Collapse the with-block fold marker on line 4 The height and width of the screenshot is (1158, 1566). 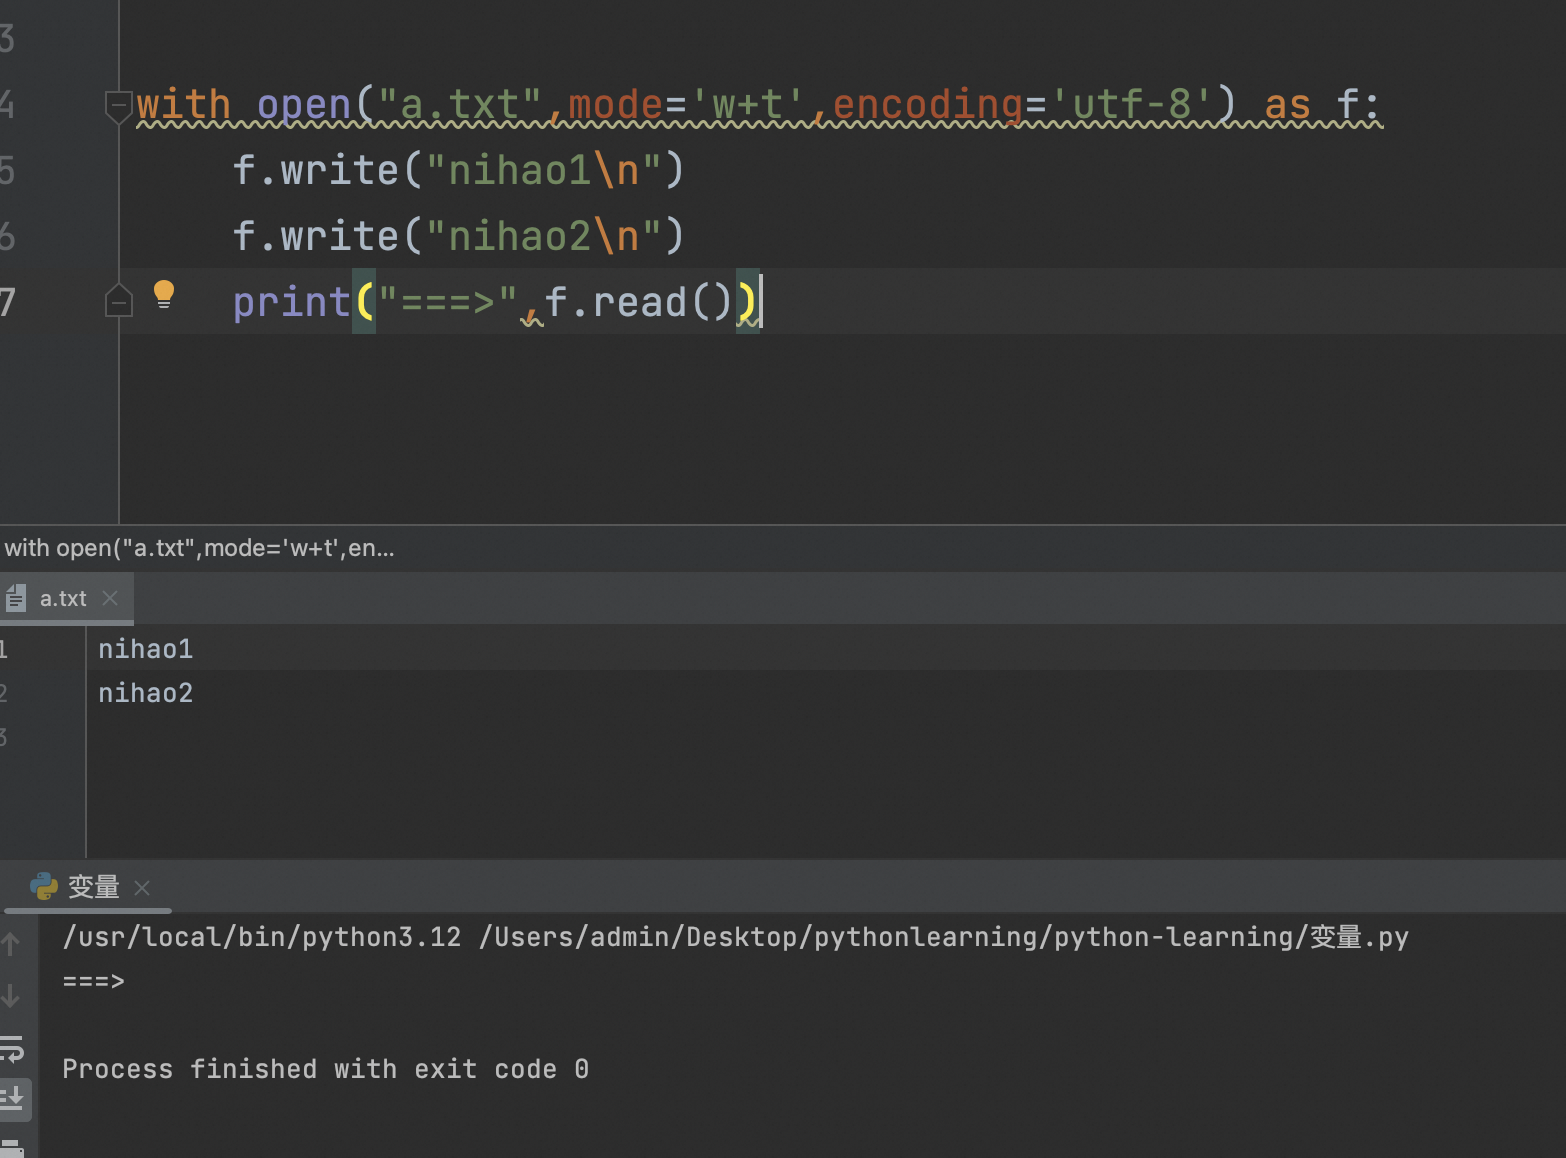coord(119,106)
